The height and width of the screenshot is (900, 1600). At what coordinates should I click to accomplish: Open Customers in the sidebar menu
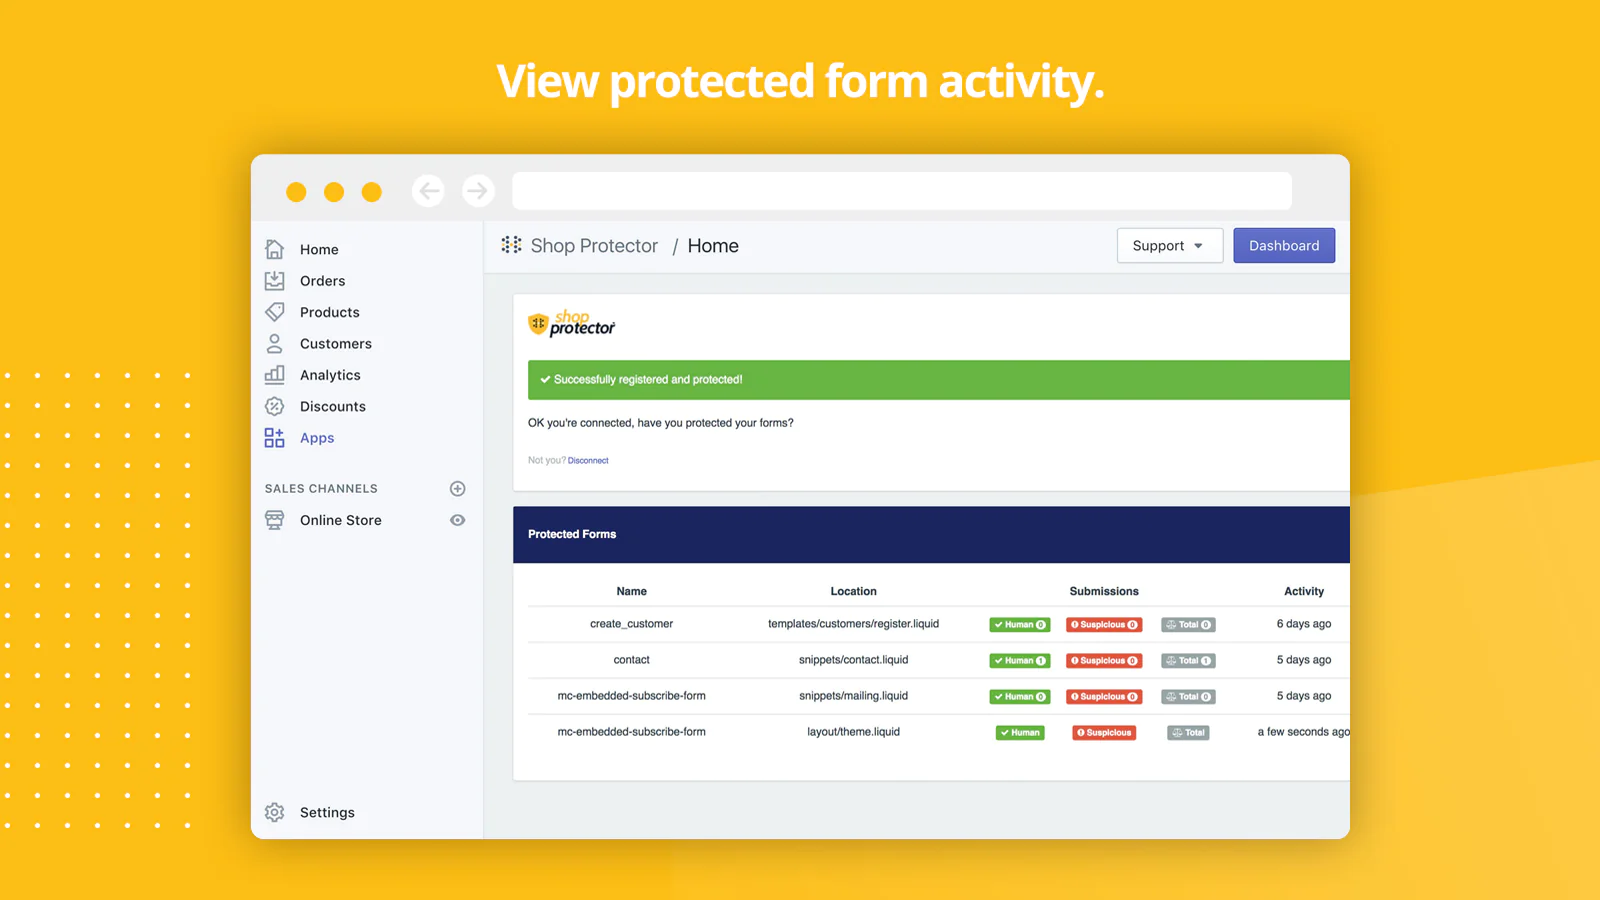pos(336,344)
